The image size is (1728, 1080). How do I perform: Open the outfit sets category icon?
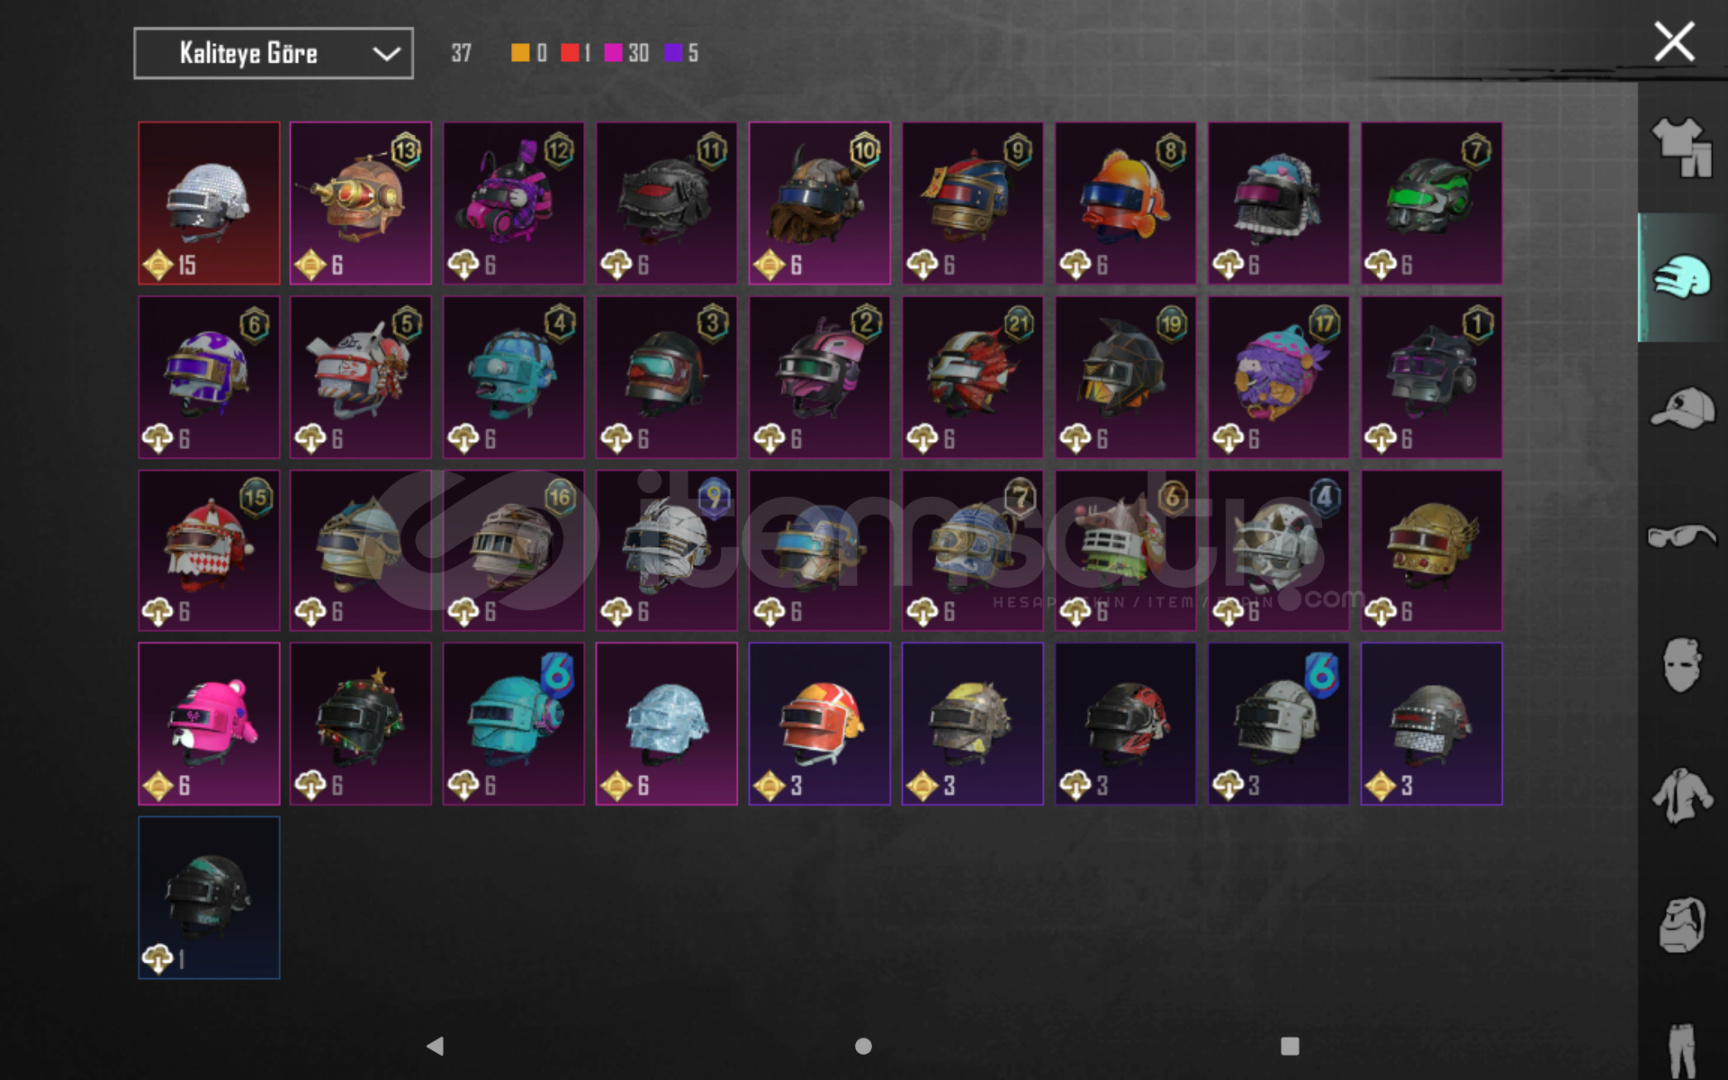1682,148
